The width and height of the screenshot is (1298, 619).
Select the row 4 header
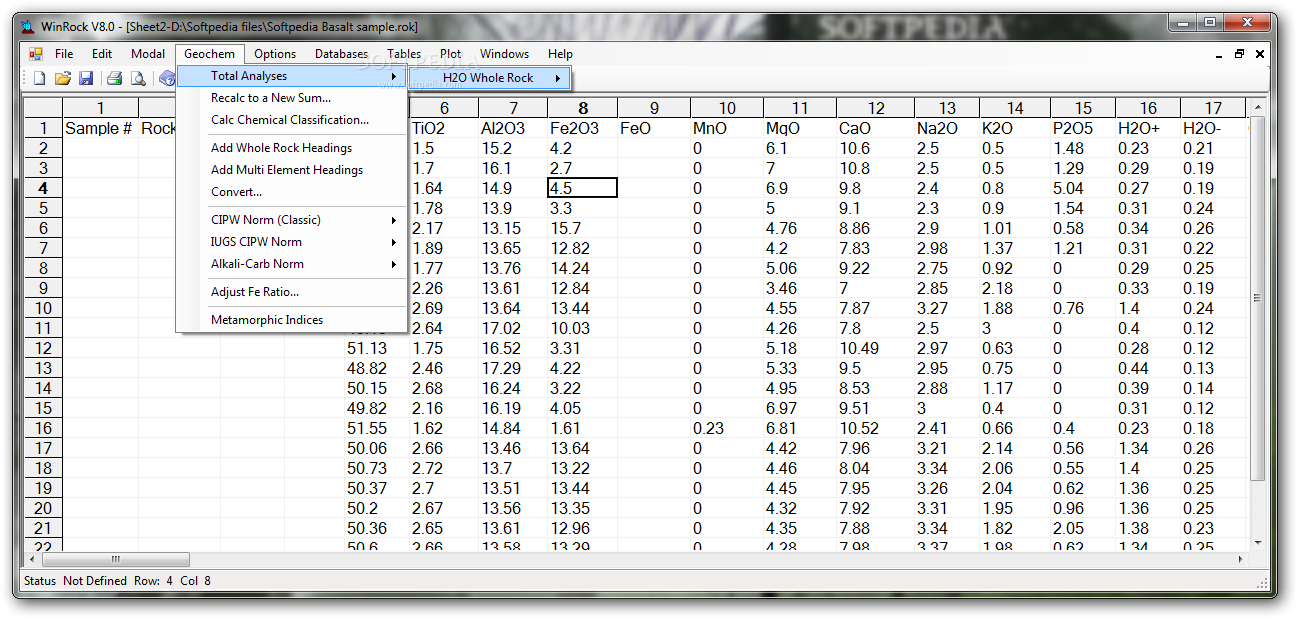tap(44, 188)
